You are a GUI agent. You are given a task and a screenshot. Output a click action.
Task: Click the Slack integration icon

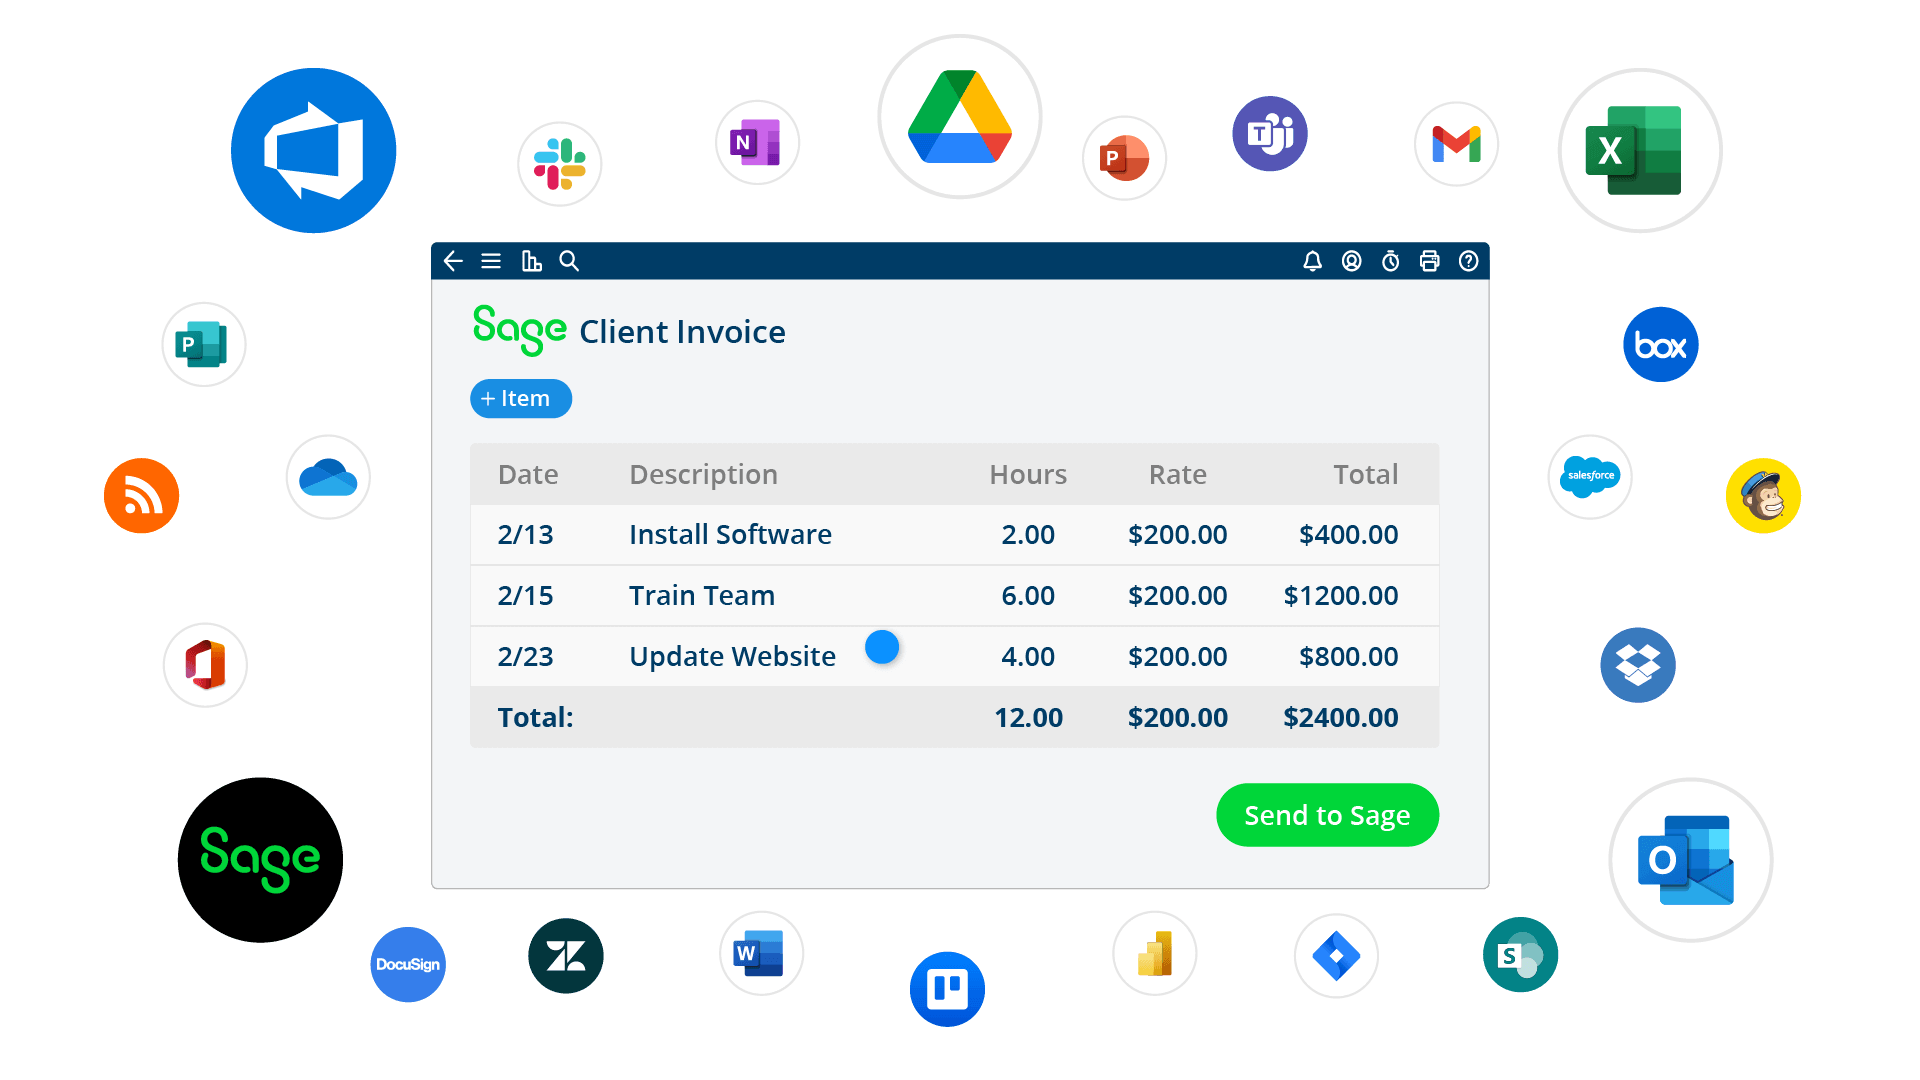pyautogui.click(x=559, y=162)
